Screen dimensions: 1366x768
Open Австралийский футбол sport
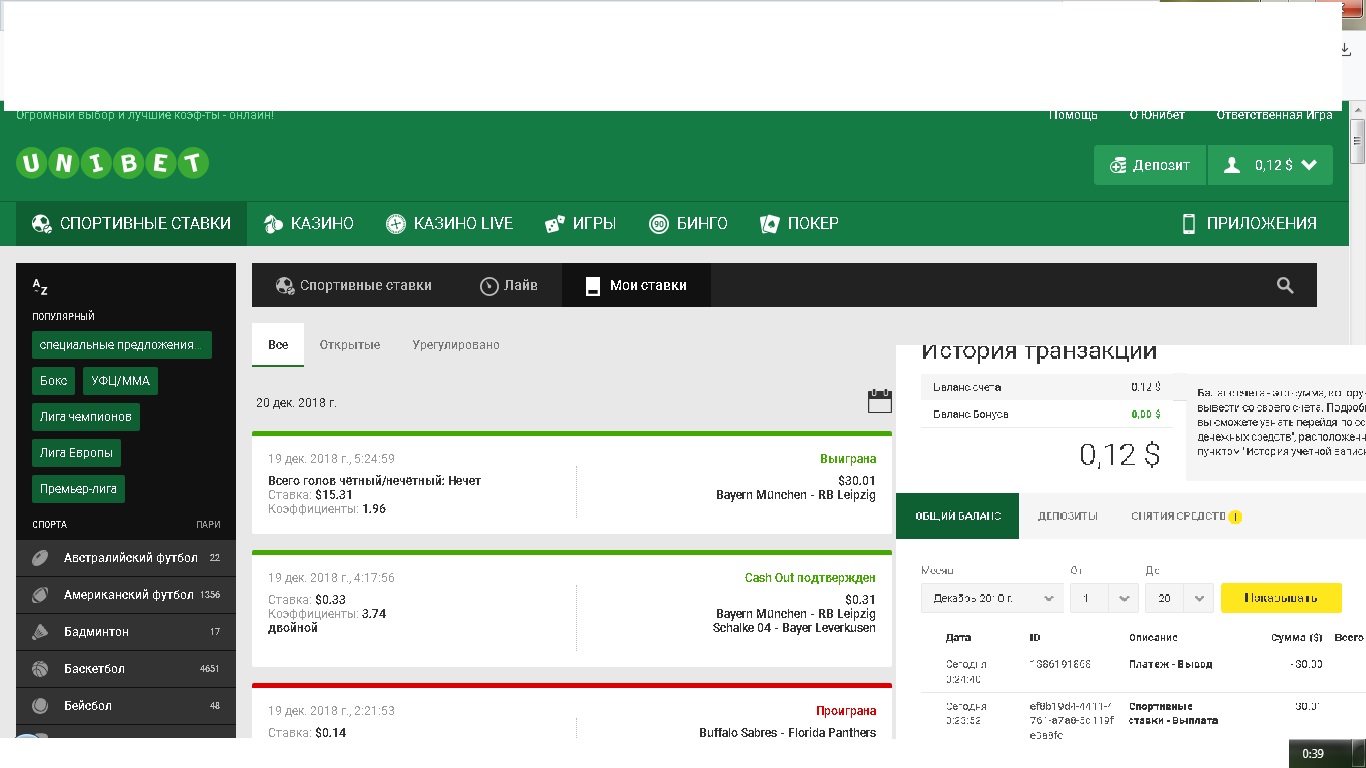[x=126, y=558]
